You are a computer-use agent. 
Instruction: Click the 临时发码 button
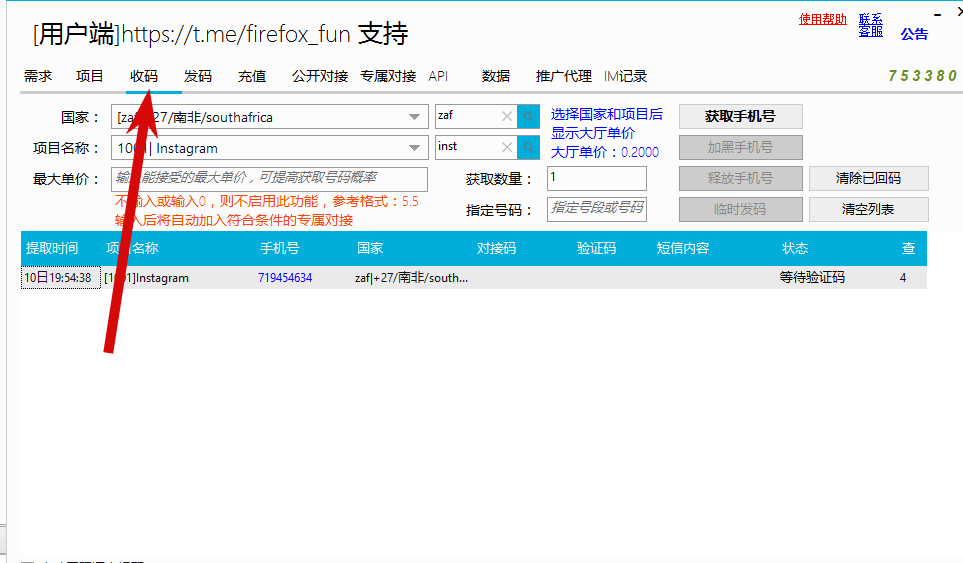[x=741, y=209]
